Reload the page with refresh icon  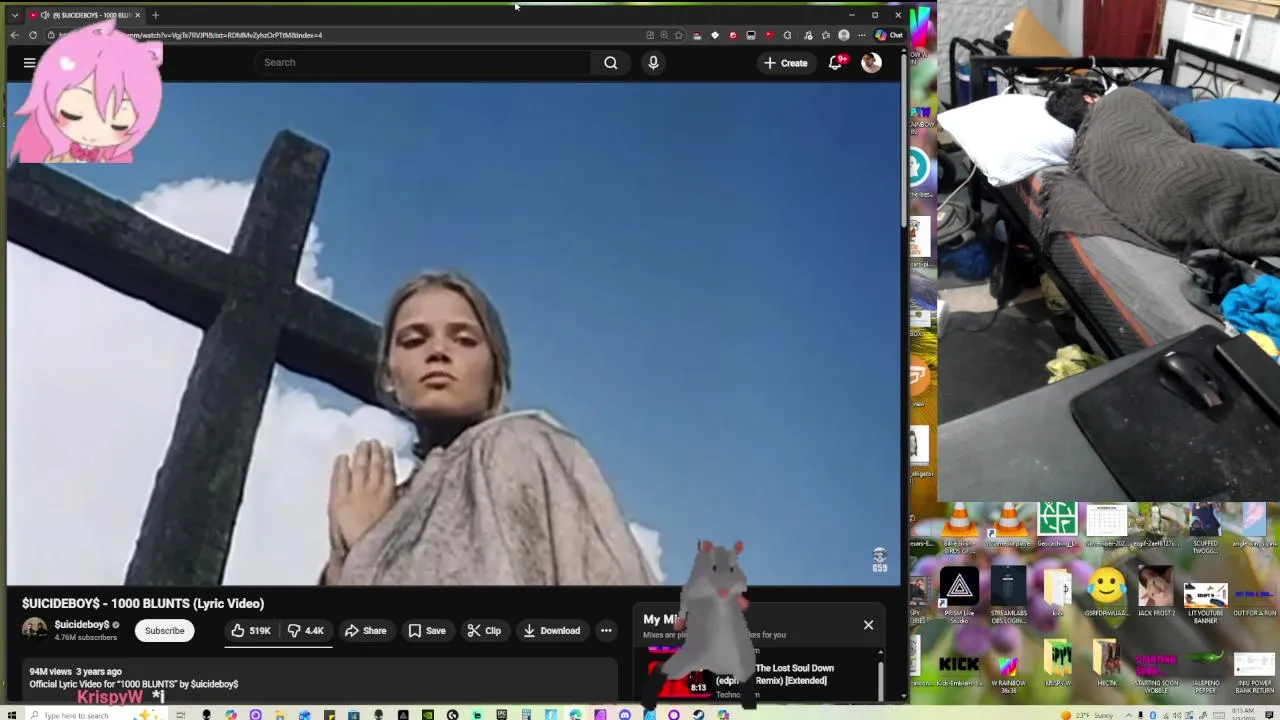point(33,35)
